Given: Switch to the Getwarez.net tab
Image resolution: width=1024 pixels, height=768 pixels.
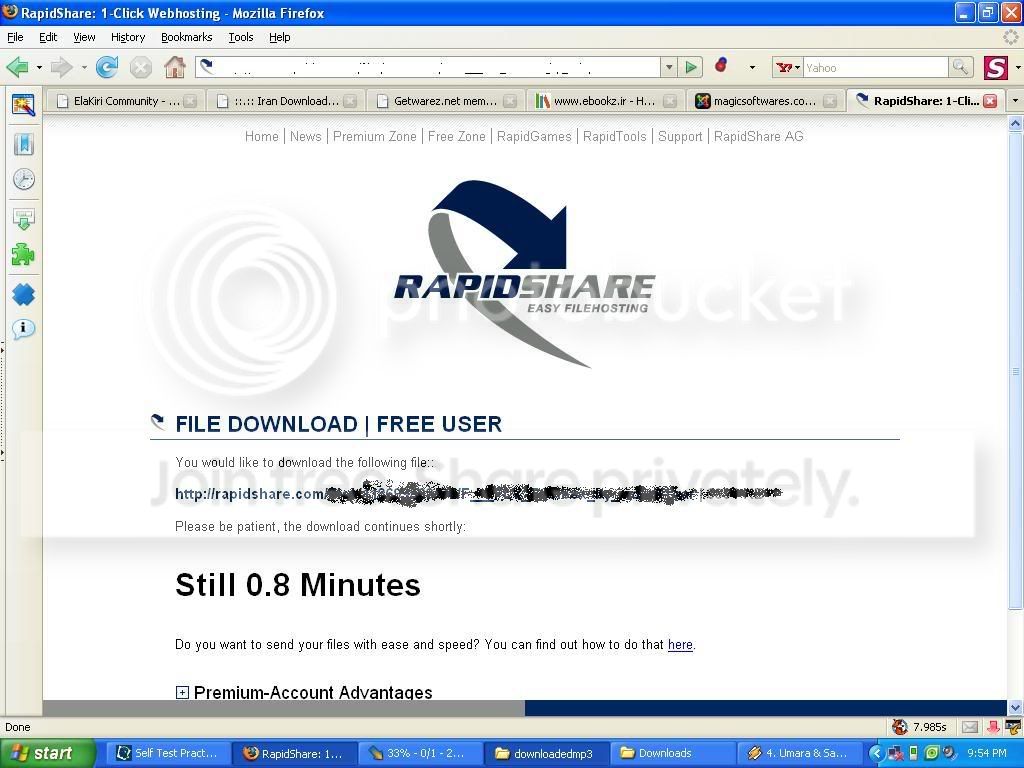Looking at the screenshot, I should click(445, 101).
